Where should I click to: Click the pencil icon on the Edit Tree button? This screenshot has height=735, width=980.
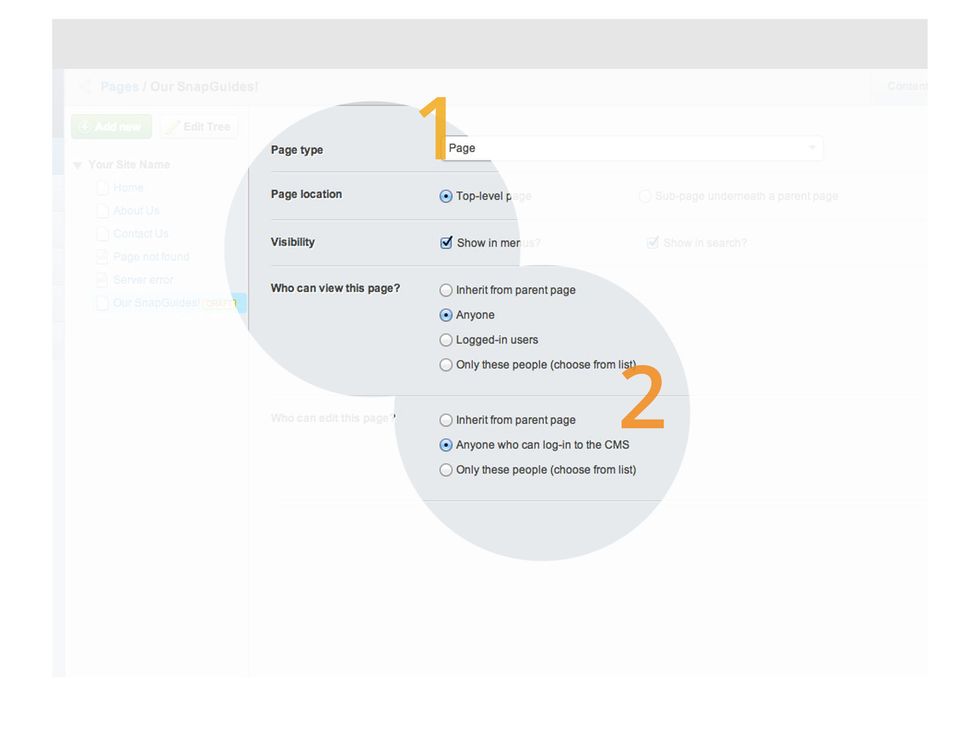[173, 126]
